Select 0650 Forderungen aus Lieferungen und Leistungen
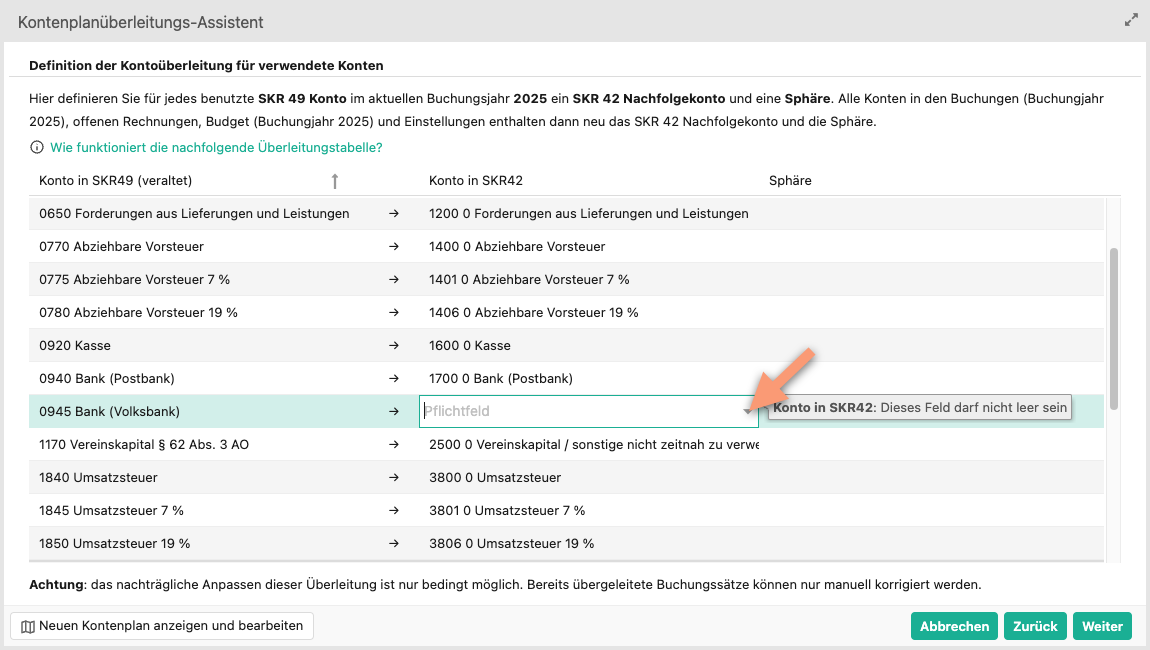Screen dimensions: 1150x650 coord(194,213)
